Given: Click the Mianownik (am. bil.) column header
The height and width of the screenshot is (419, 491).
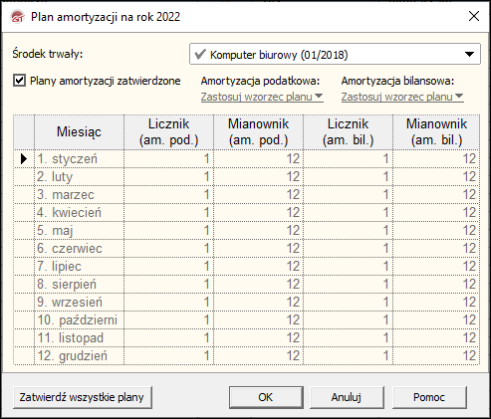Looking at the screenshot, I should pos(436,132).
